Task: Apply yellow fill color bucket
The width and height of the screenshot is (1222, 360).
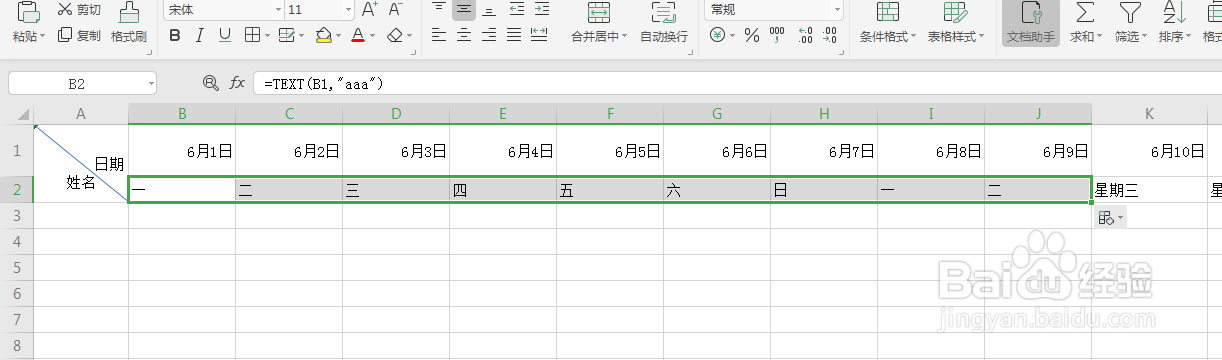Action: (323, 36)
